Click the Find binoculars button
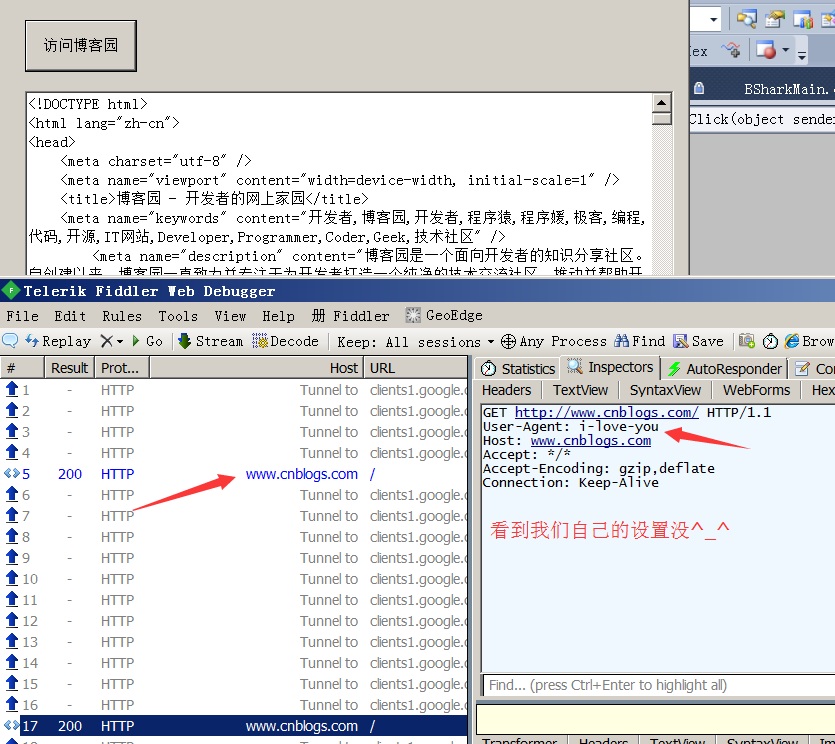Screen dimensions: 835x744 (x=640, y=341)
